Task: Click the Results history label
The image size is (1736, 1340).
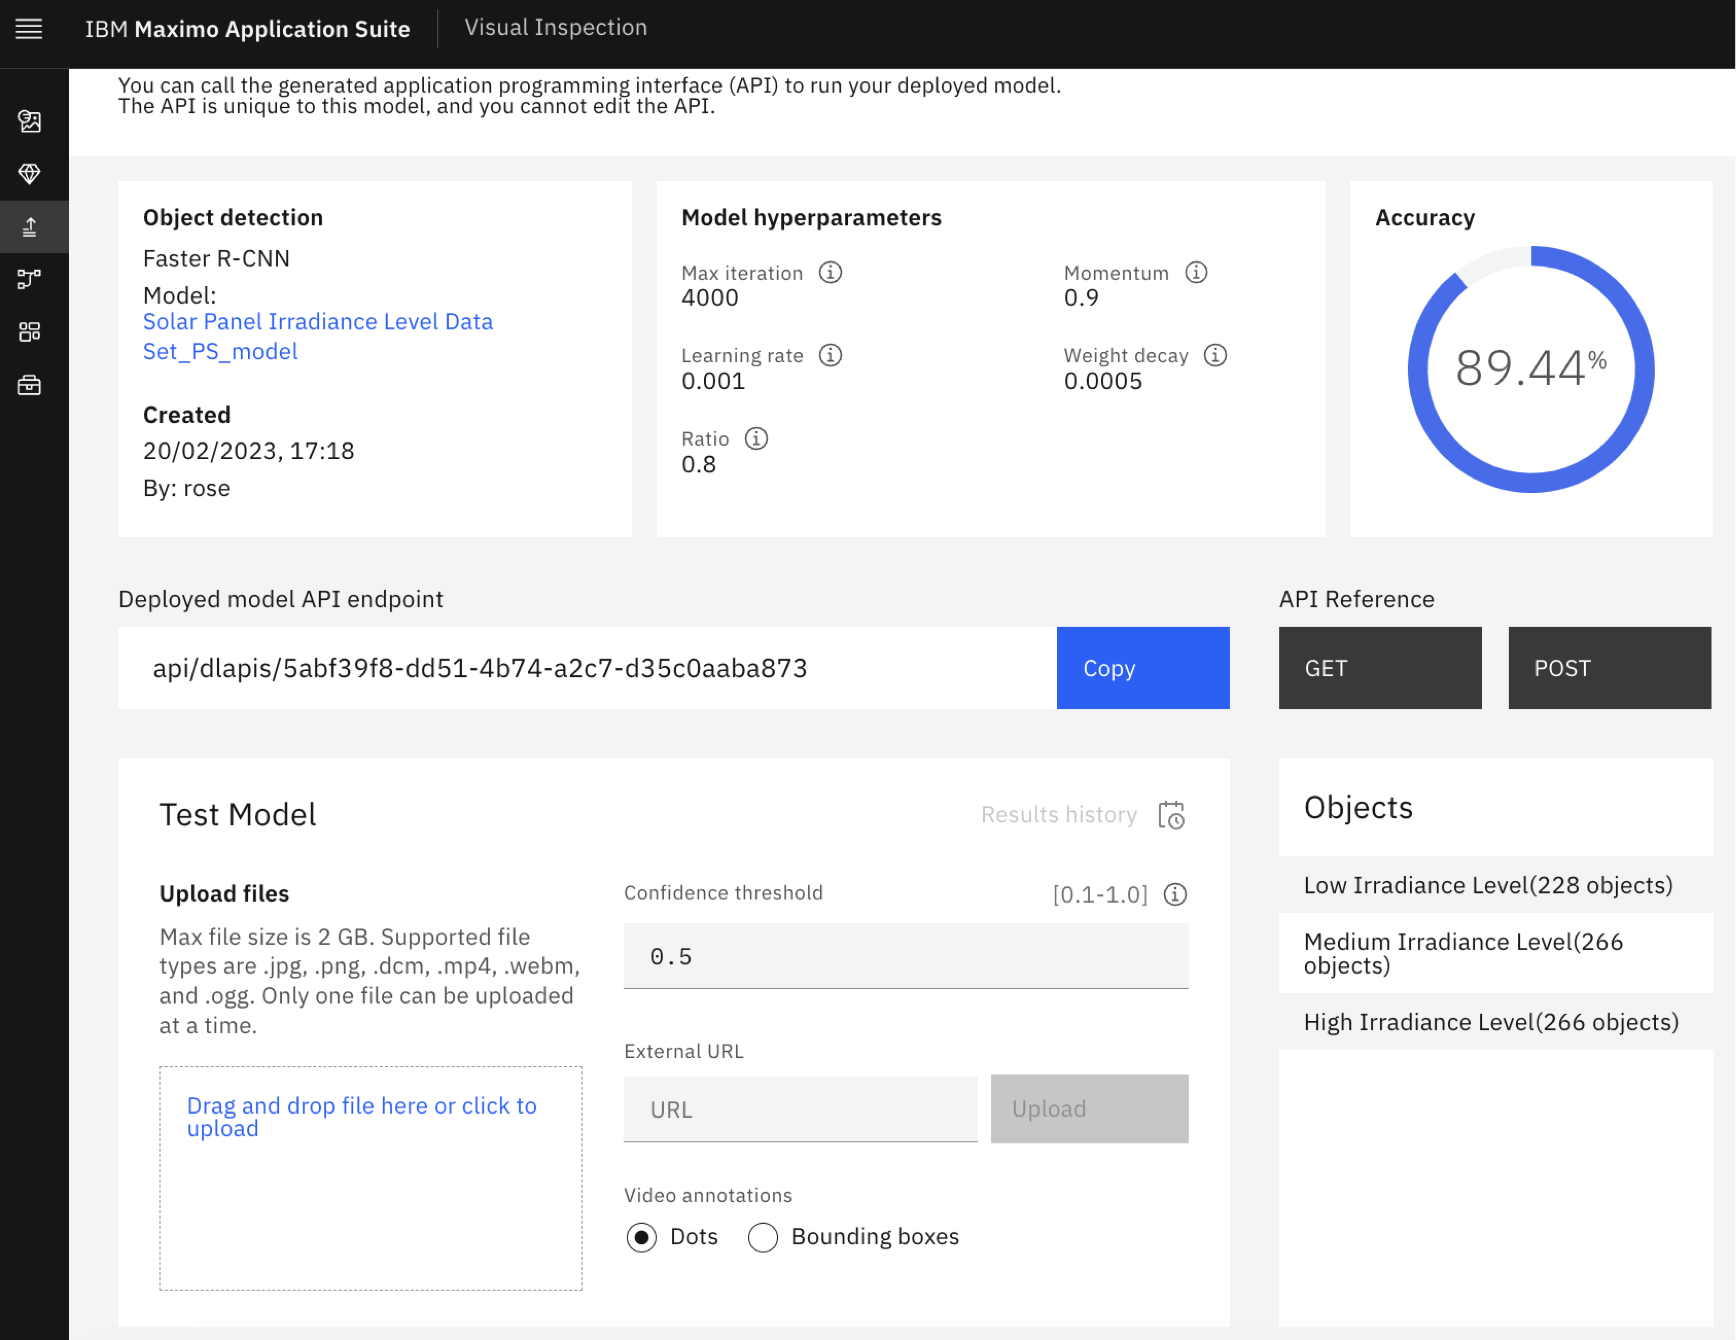Action: (1059, 815)
